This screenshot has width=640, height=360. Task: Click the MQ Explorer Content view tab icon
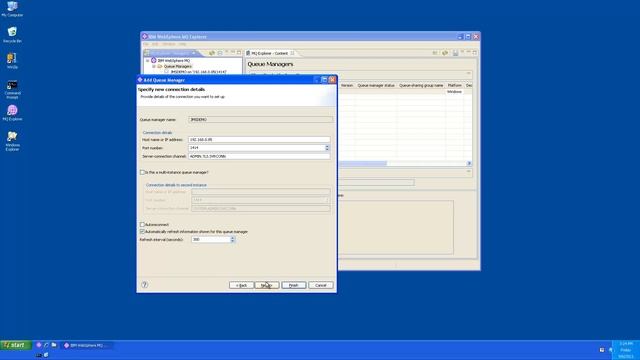(x=248, y=53)
